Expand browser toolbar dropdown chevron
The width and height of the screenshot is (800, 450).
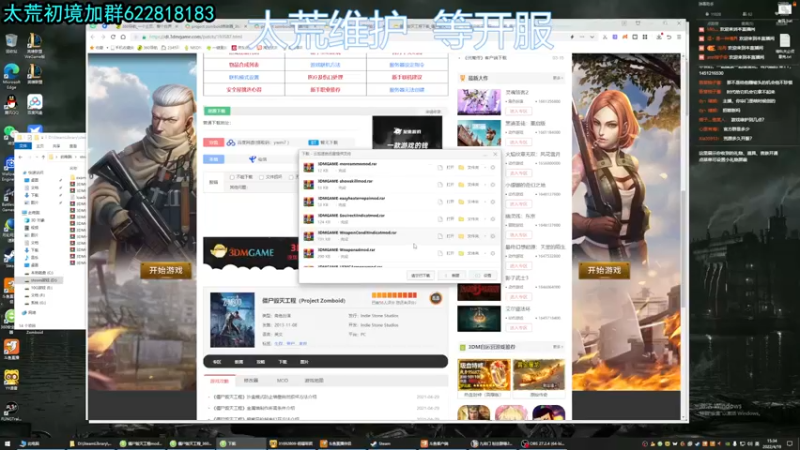pyautogui.click(x=592, y=37)
